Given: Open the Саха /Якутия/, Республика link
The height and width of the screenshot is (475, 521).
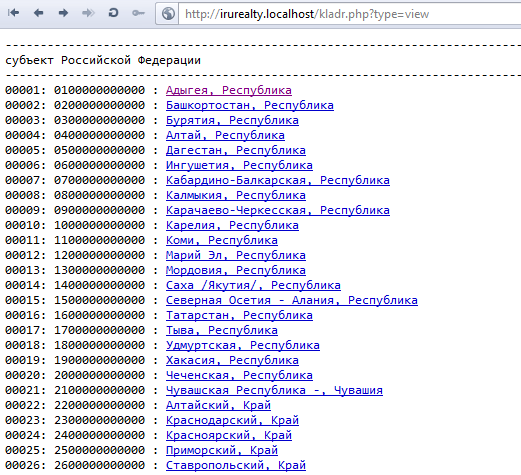Looking at the screenshot, I should coord(253,285).
